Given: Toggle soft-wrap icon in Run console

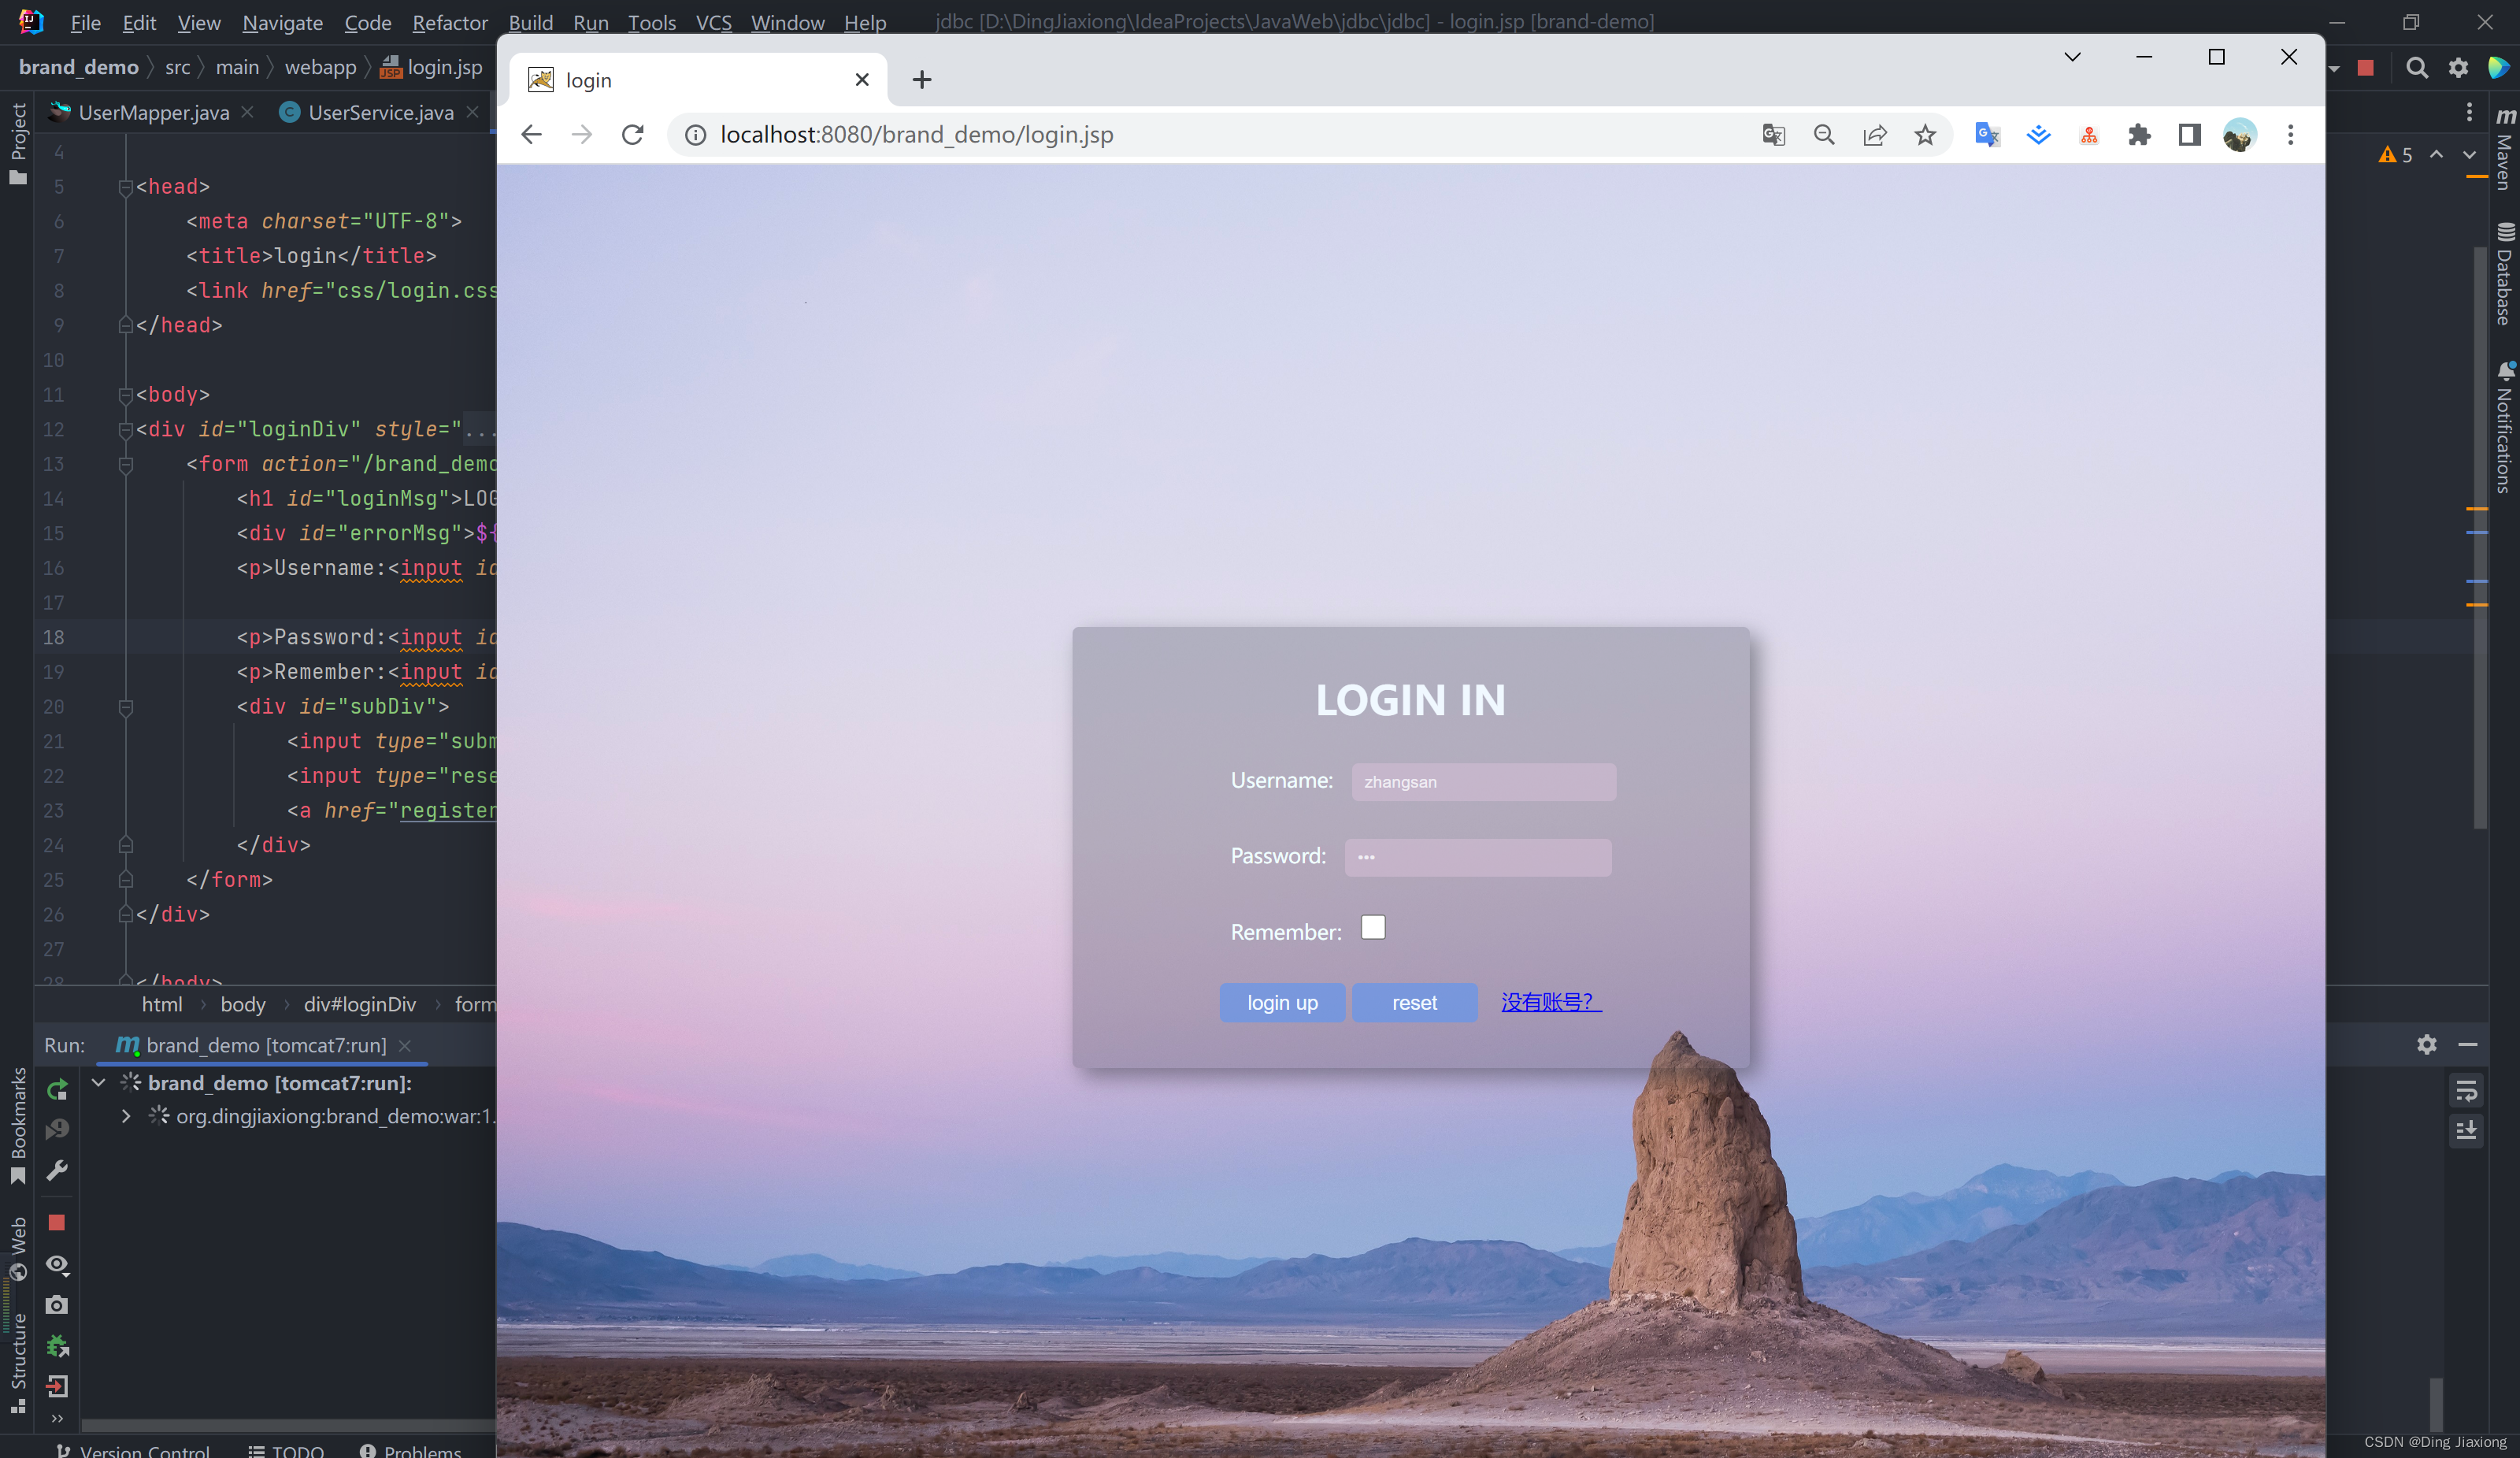Looking at the screenshot, I should click(2466, 1091).
